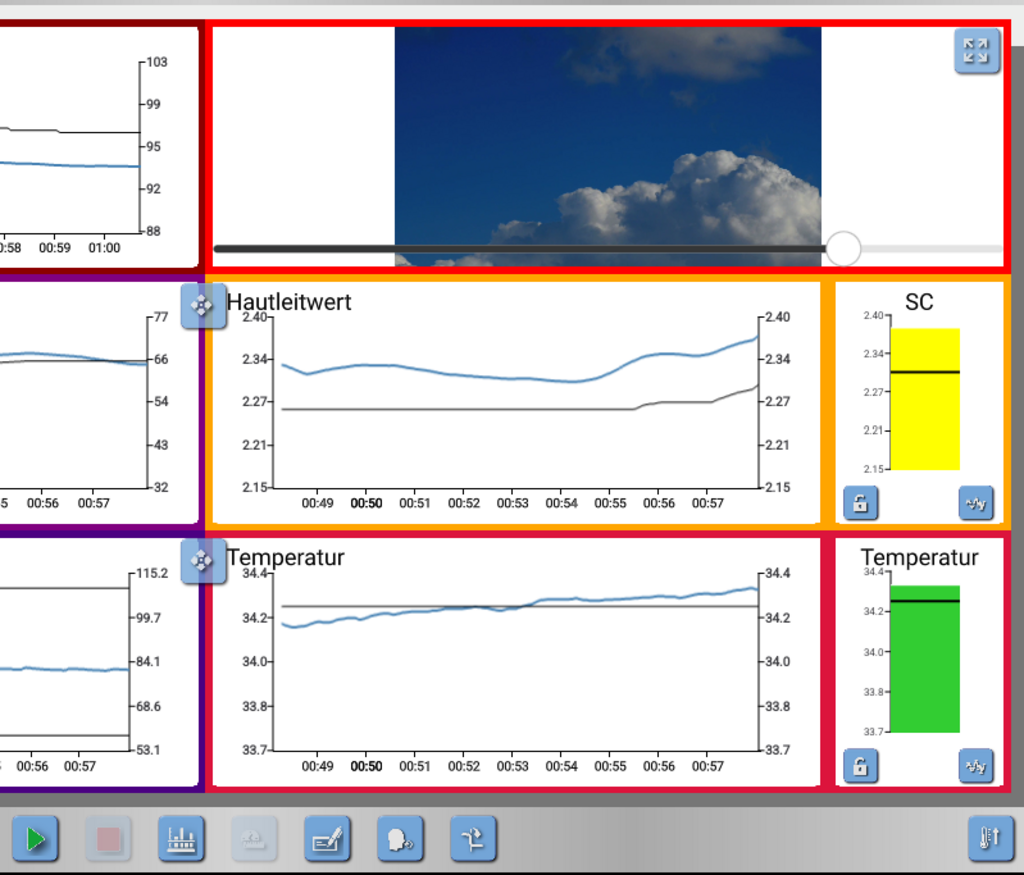Click the green Temperatur level bar
The image size is (1024, 875).
[x=925, y=660]
